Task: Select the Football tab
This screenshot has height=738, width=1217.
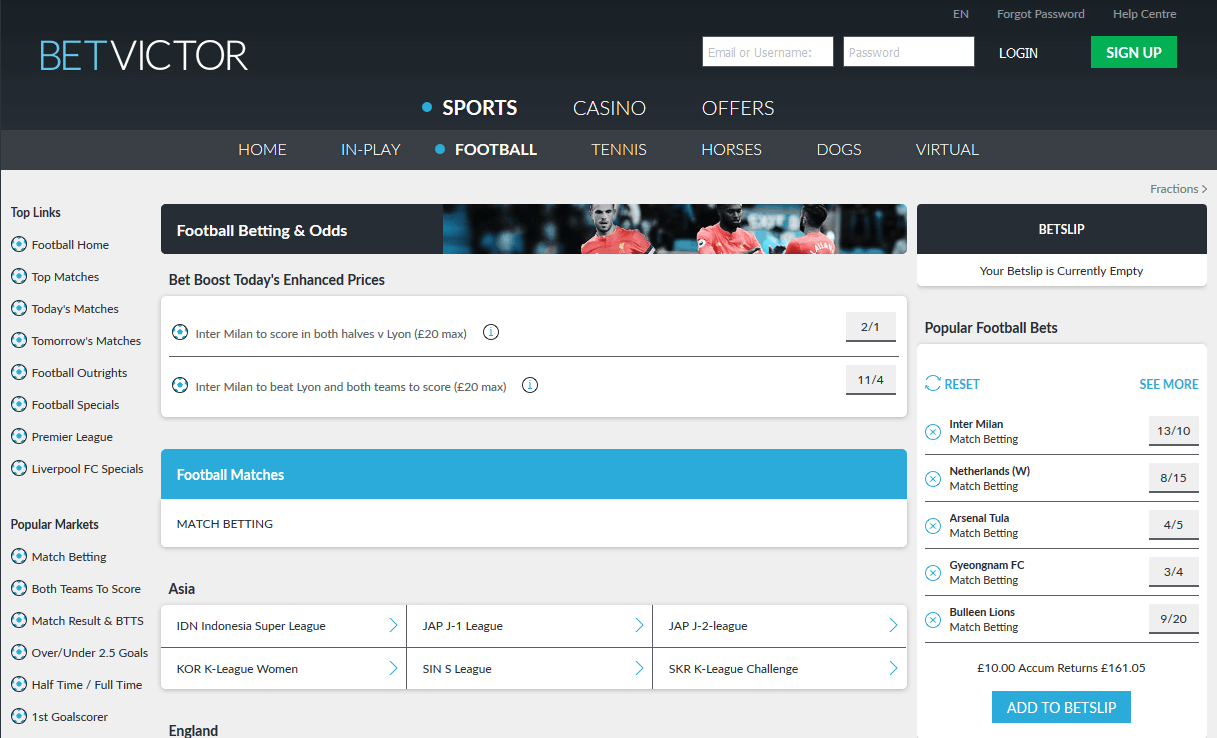Action: click(x=496, y=150)
